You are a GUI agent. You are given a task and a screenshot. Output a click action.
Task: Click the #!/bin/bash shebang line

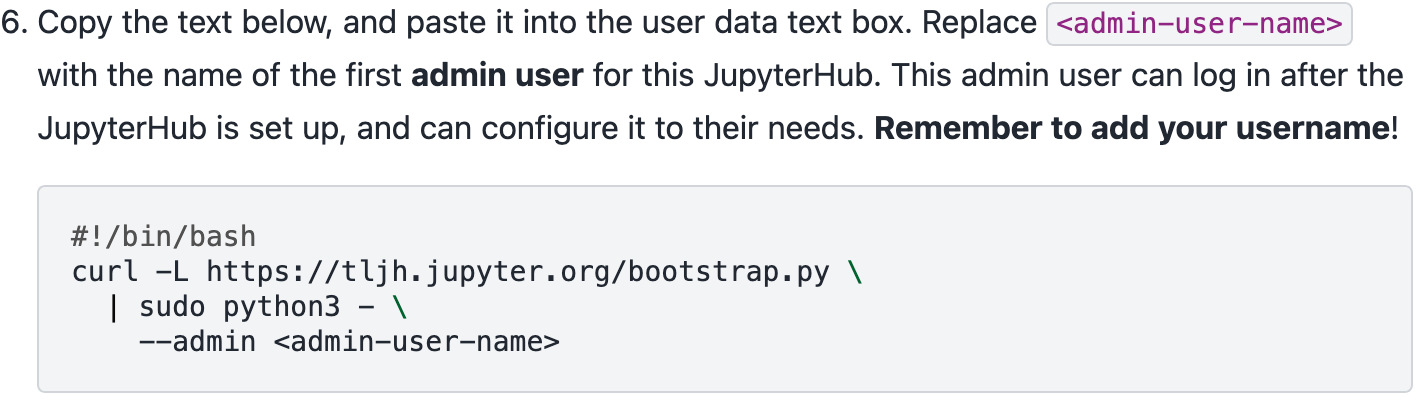pos(164,237)
